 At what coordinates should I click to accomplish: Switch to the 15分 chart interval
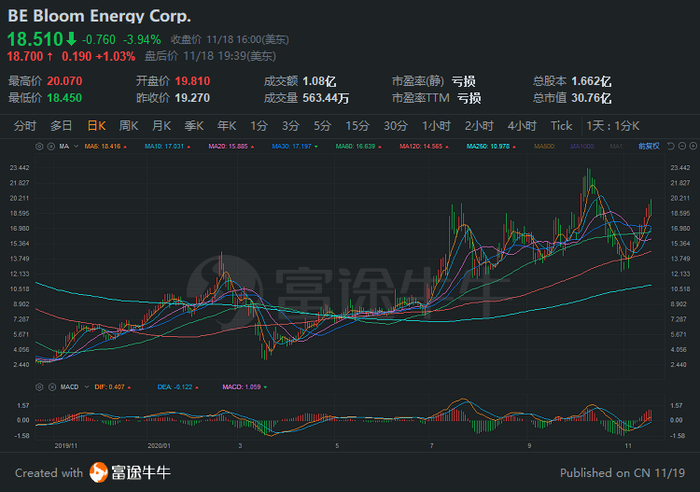coord(358,126)
